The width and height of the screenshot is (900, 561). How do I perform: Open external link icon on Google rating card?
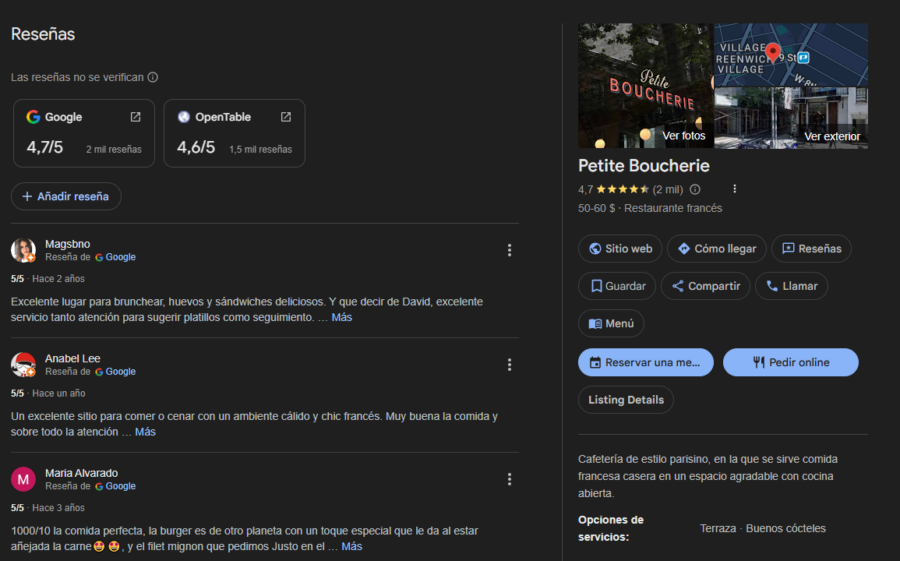[x=135, y=117]
